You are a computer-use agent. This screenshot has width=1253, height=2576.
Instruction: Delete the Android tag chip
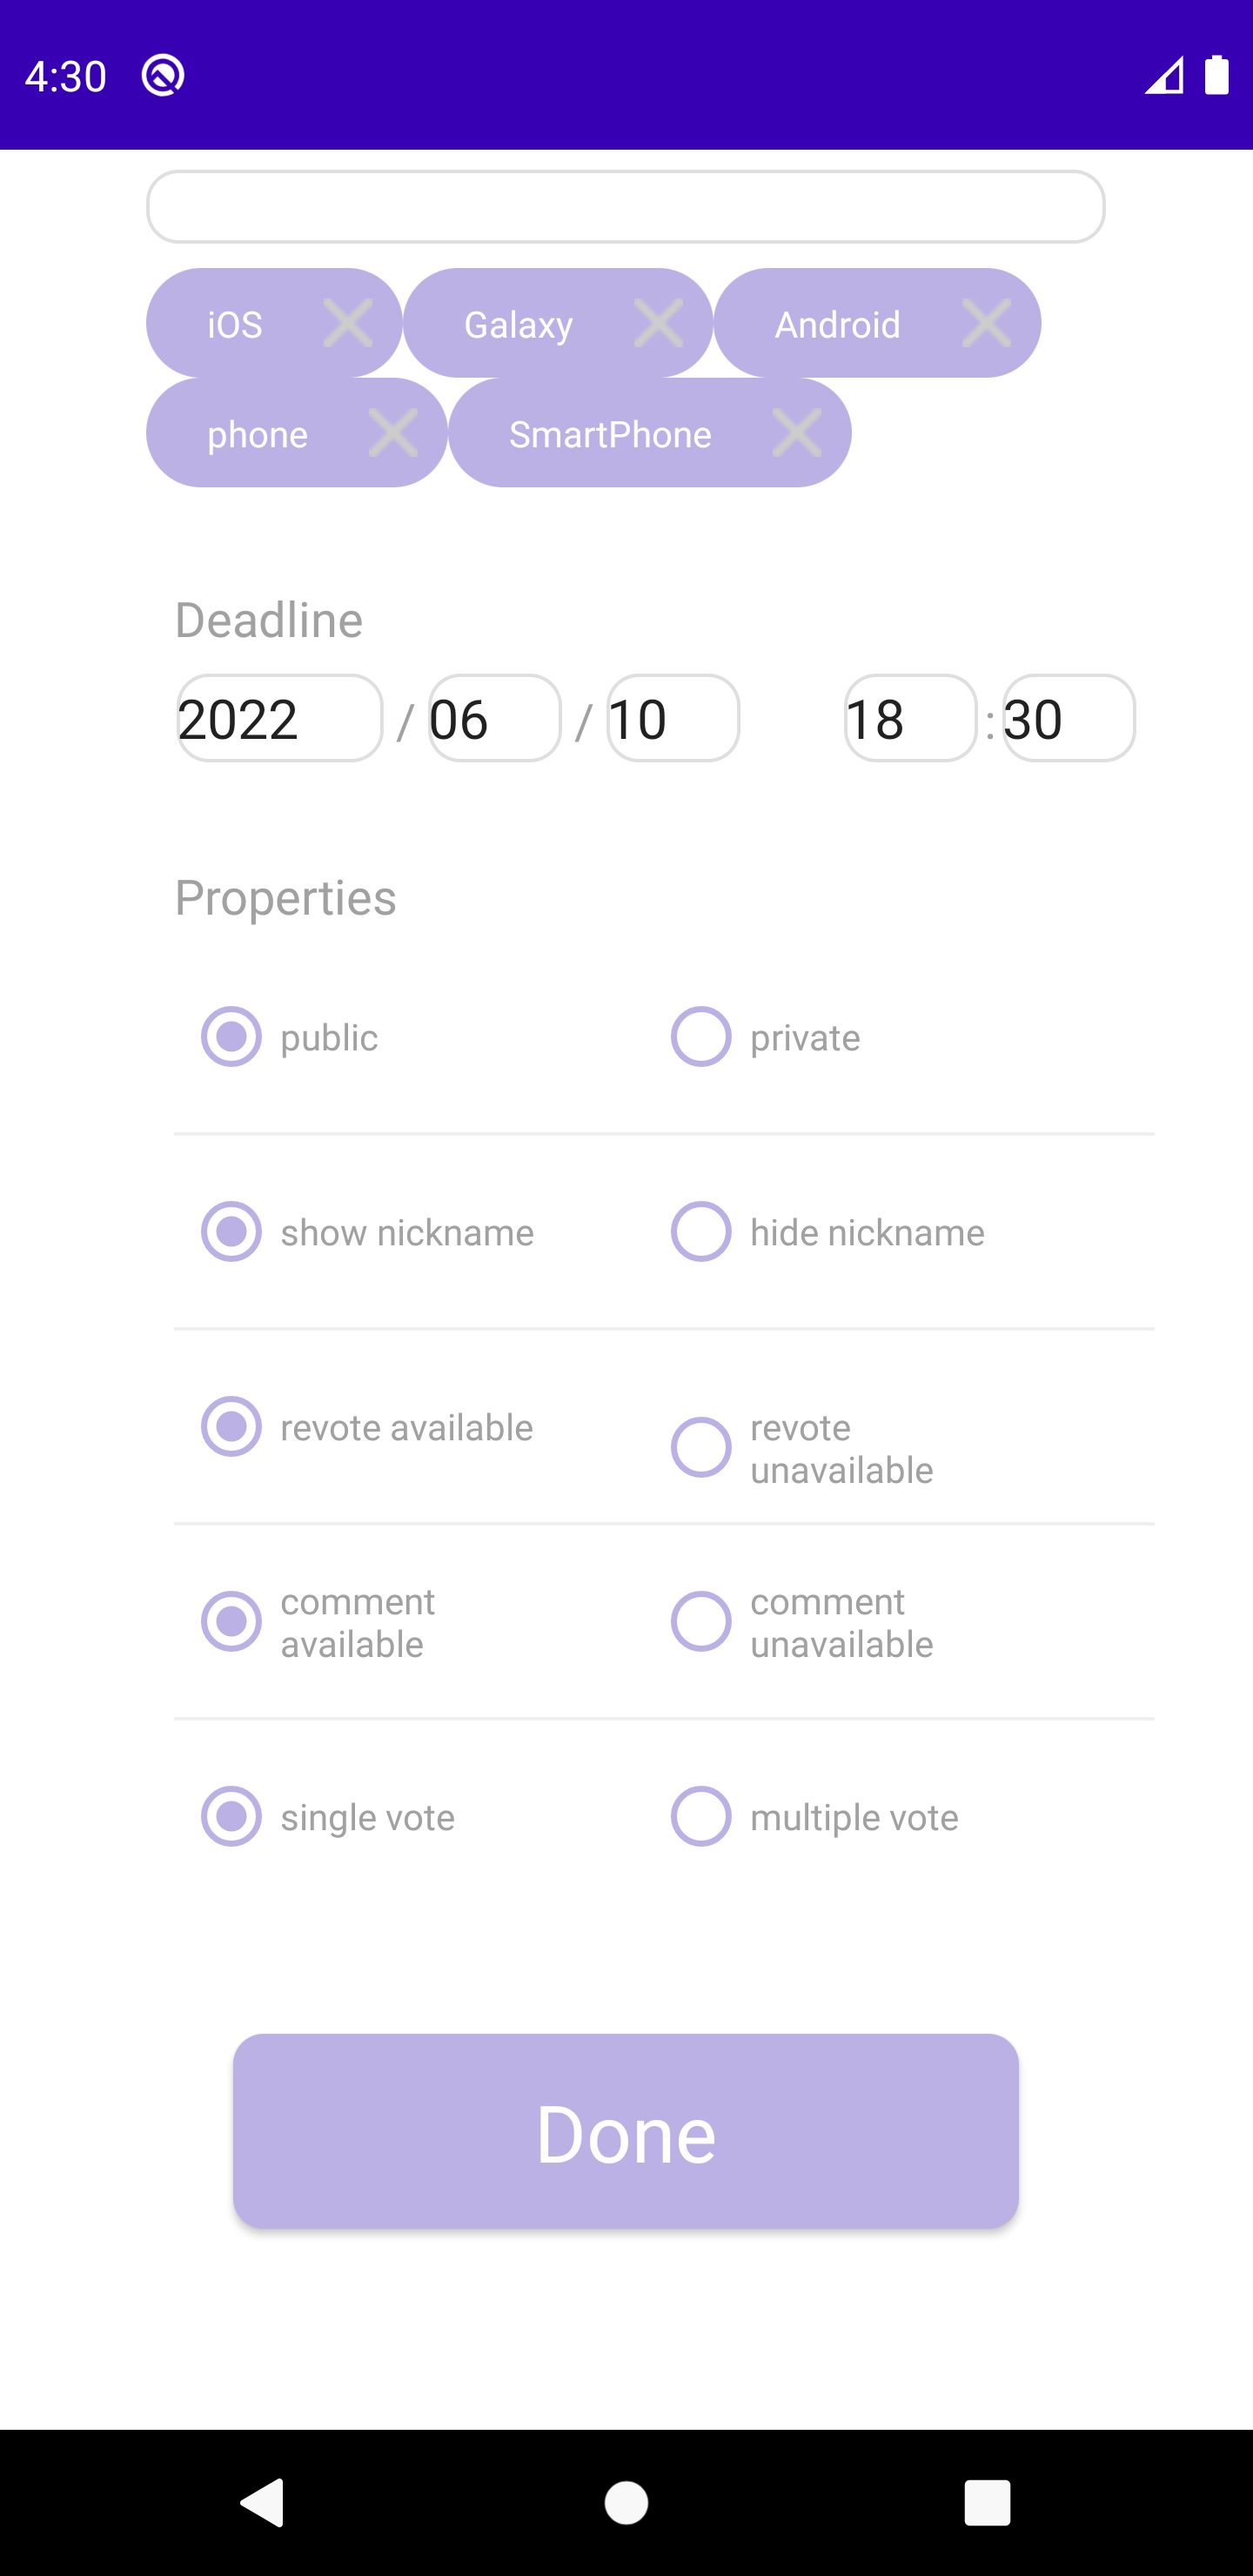point(986,323)
